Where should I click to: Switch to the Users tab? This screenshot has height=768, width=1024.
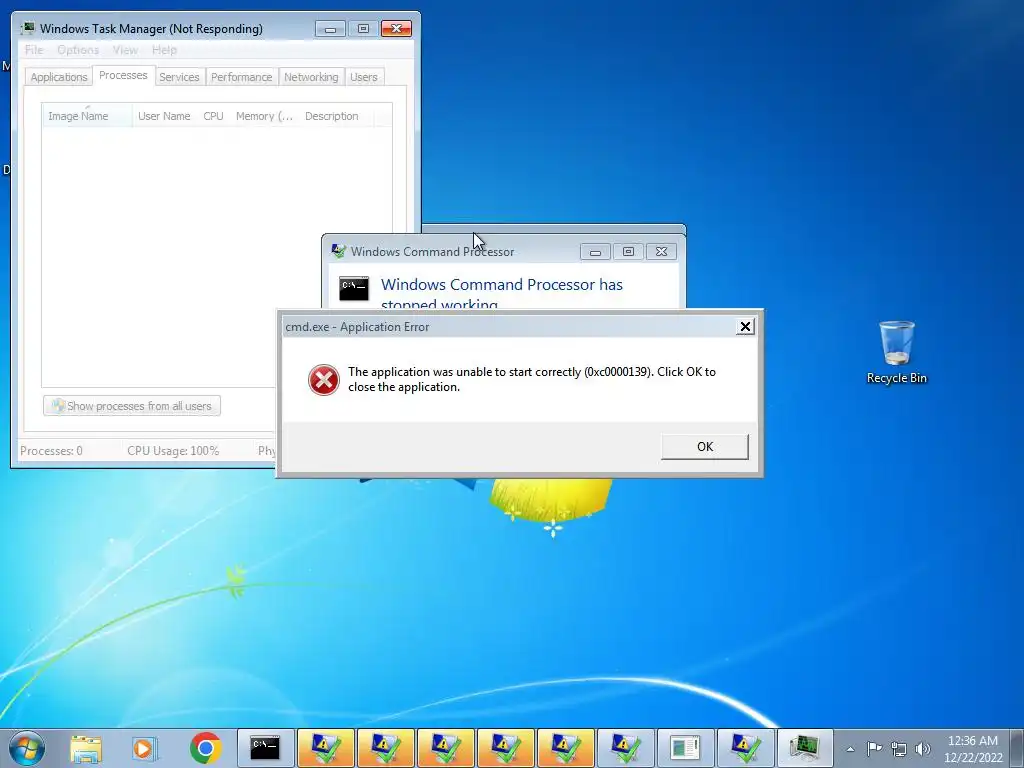(364, 77)
